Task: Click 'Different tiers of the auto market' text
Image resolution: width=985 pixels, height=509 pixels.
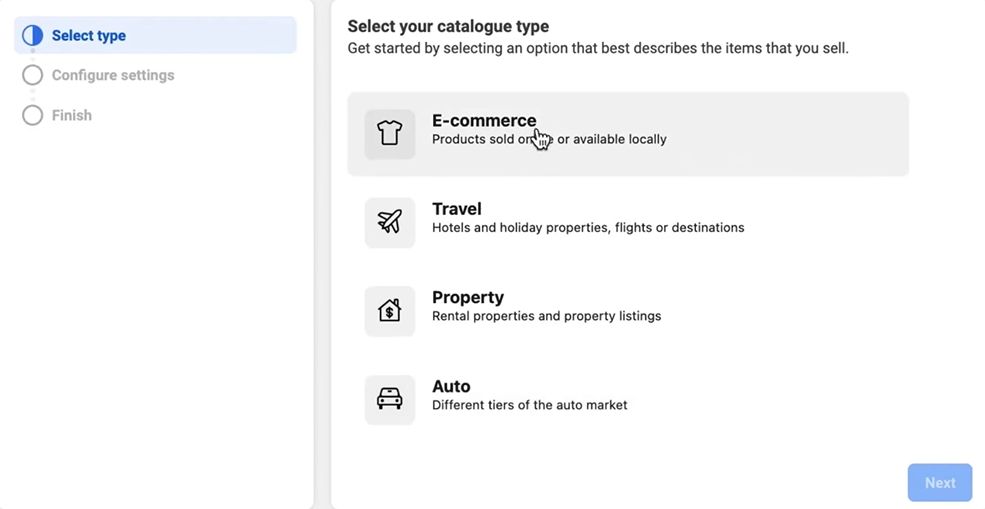Action: 530,405
